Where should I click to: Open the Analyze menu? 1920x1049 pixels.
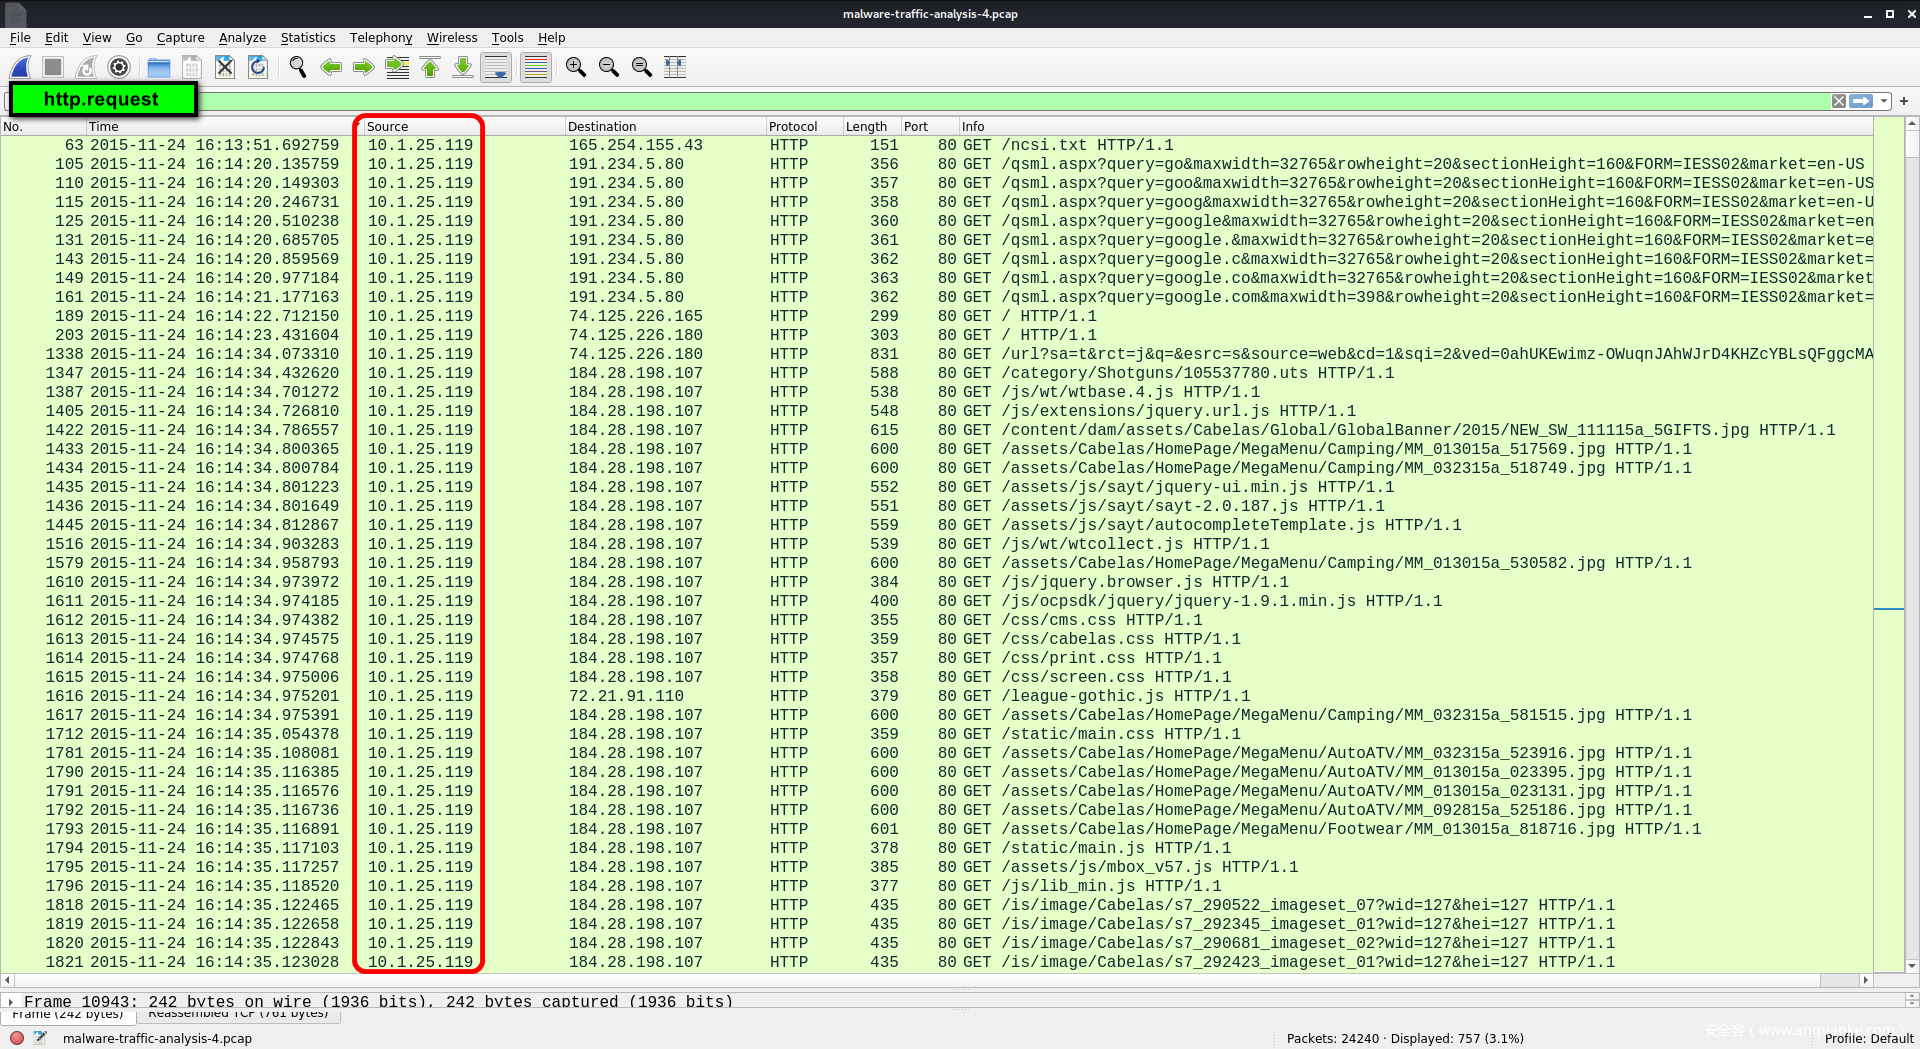[242, 38]
